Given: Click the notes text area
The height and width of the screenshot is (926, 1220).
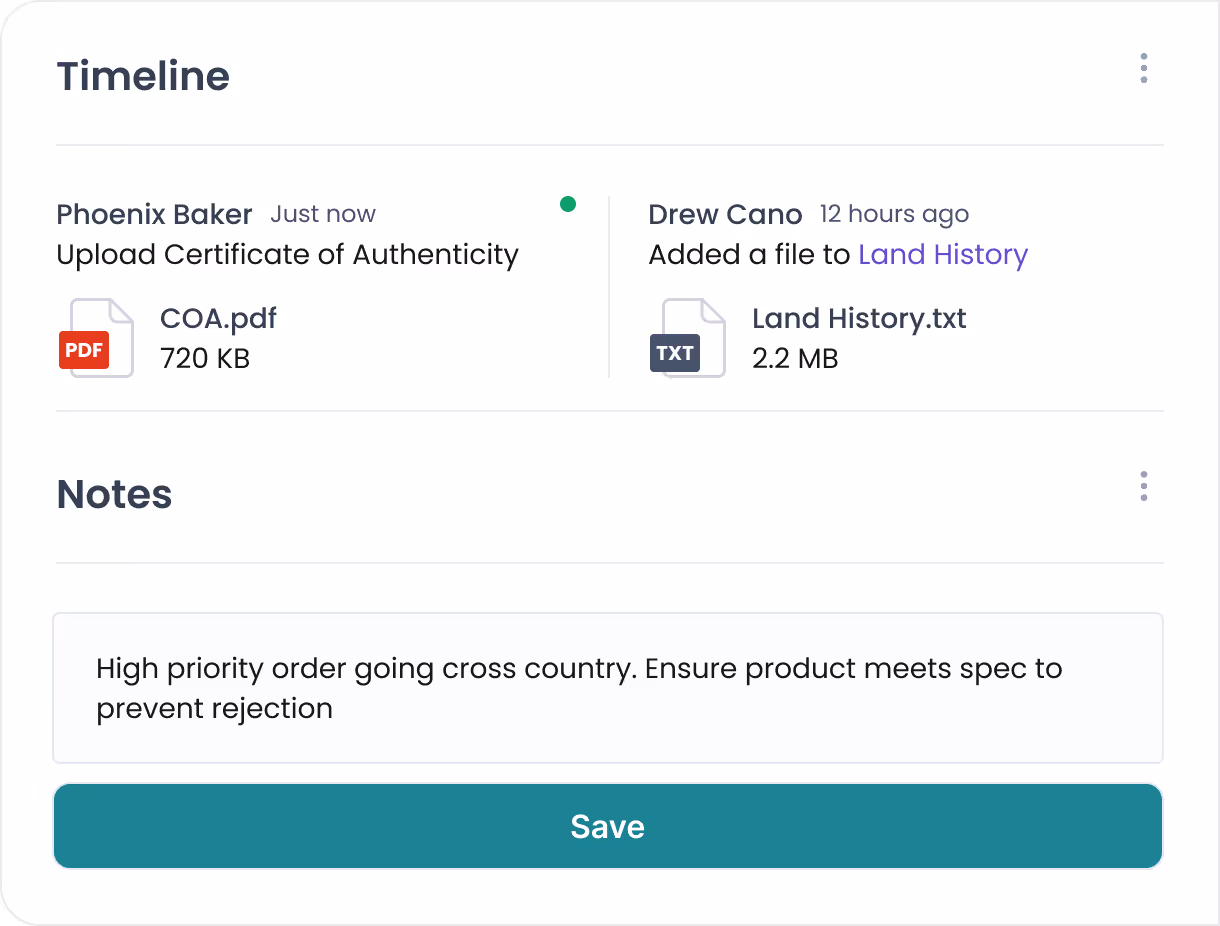Looking at the screenshot, I should 608,688.
